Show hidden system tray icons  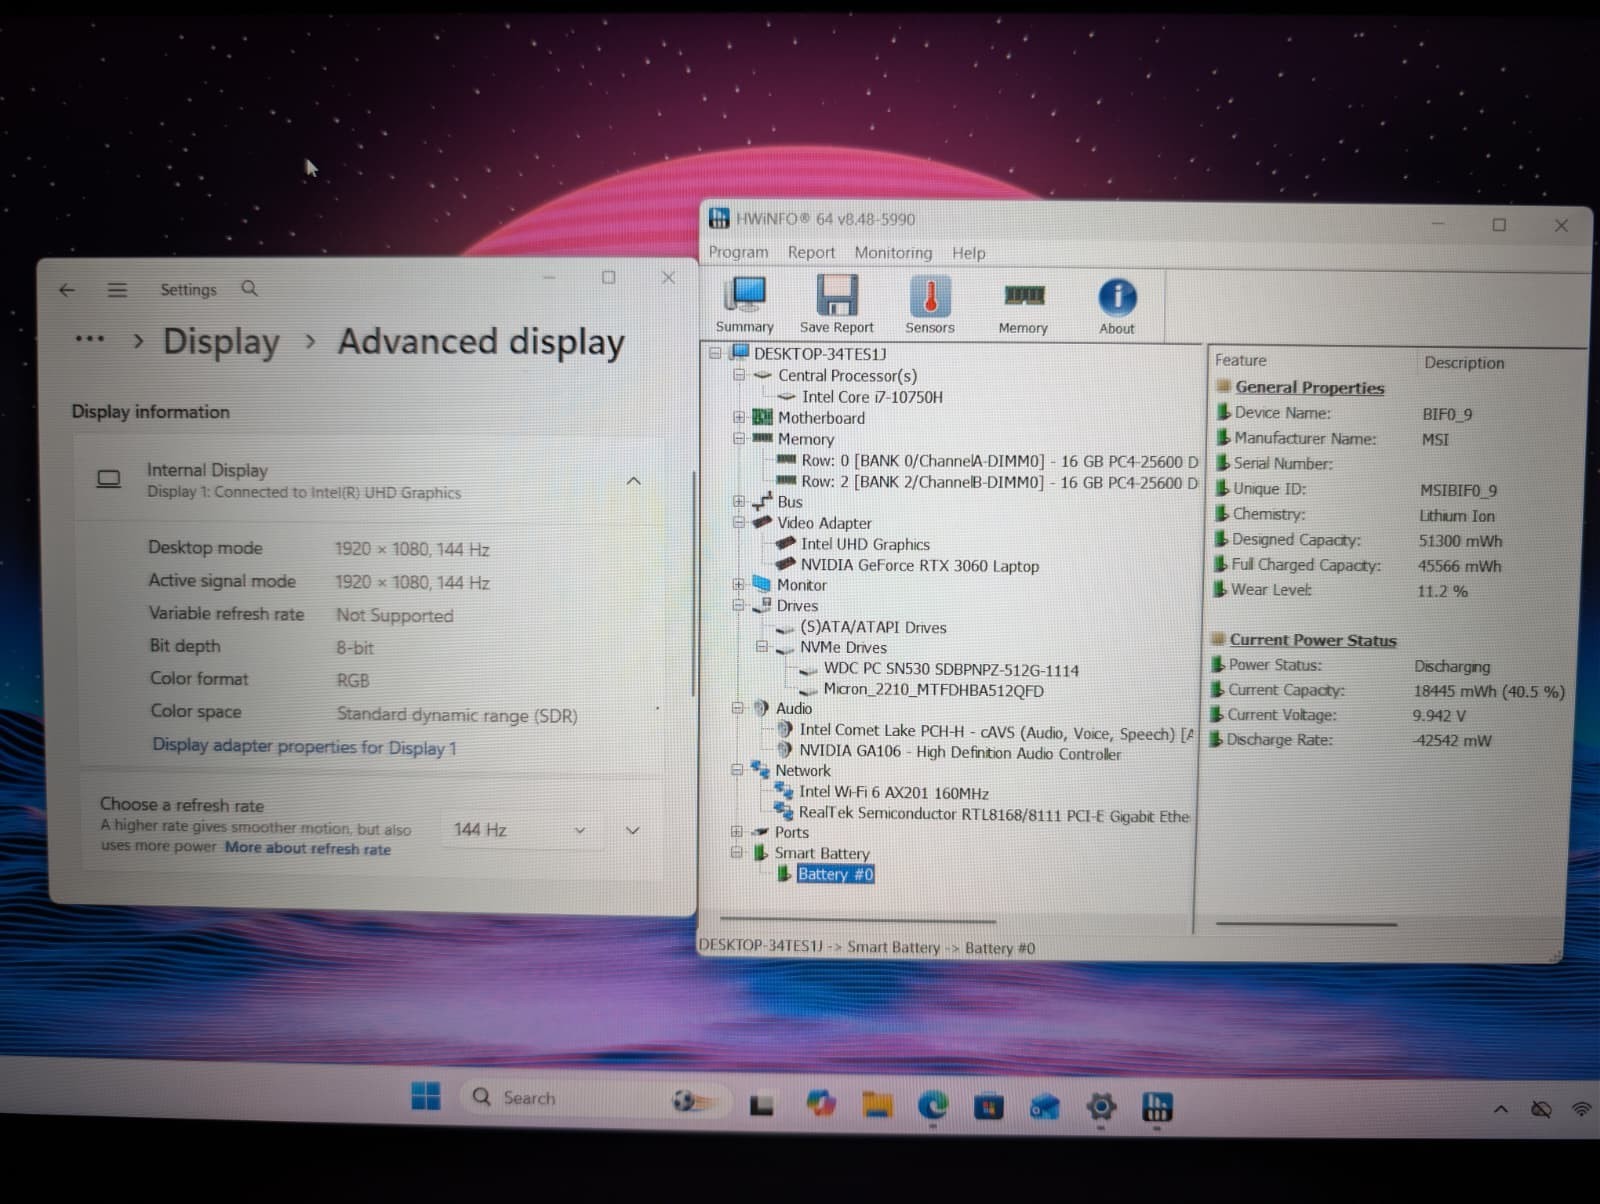[x=1501, y=1108]
